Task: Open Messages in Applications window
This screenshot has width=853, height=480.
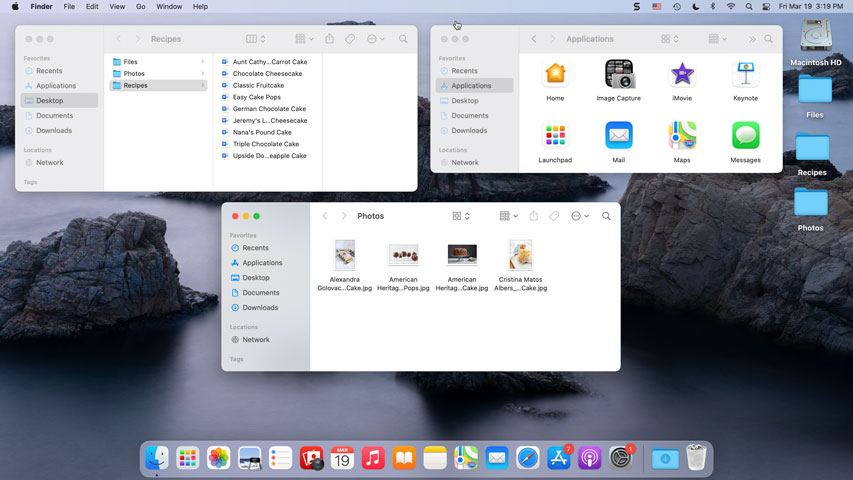Action: (x=745, y=136)
